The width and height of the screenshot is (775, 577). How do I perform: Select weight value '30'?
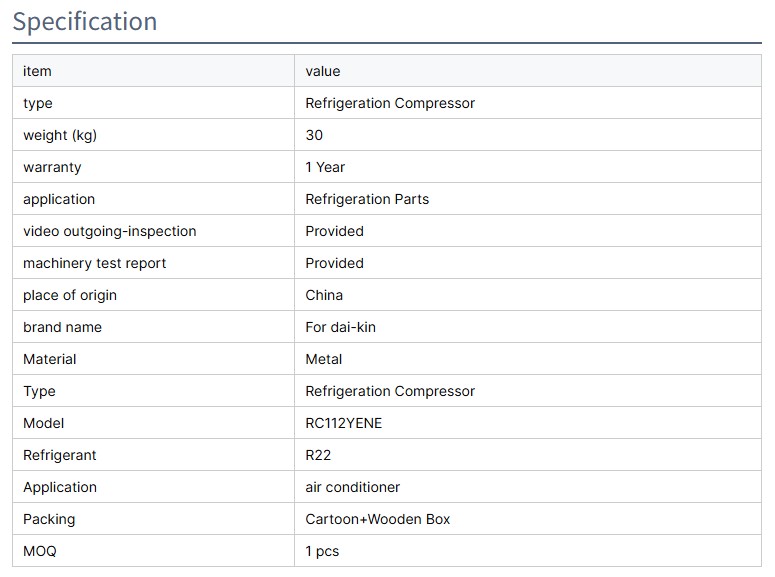click(x=314, y=135)
